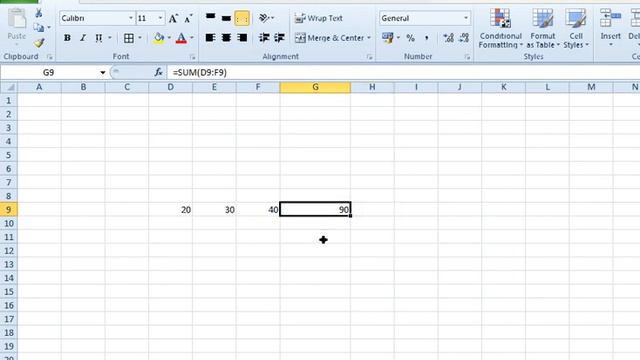Image resolution: width=640 pixels, height=360 pixels.
Task: Click Increase Decimal icon
Action: [448, 38]
